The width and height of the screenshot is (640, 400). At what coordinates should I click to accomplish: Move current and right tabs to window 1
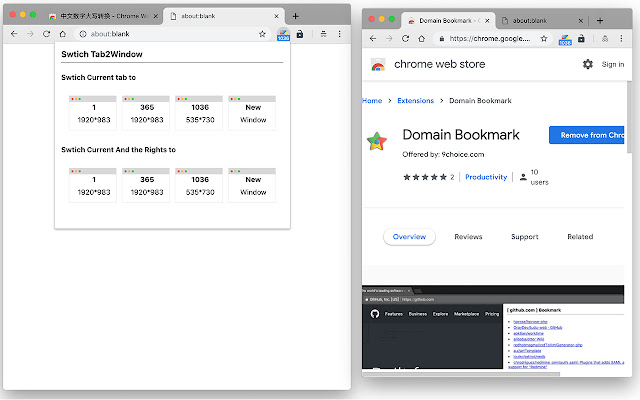[x=93, y=185]
